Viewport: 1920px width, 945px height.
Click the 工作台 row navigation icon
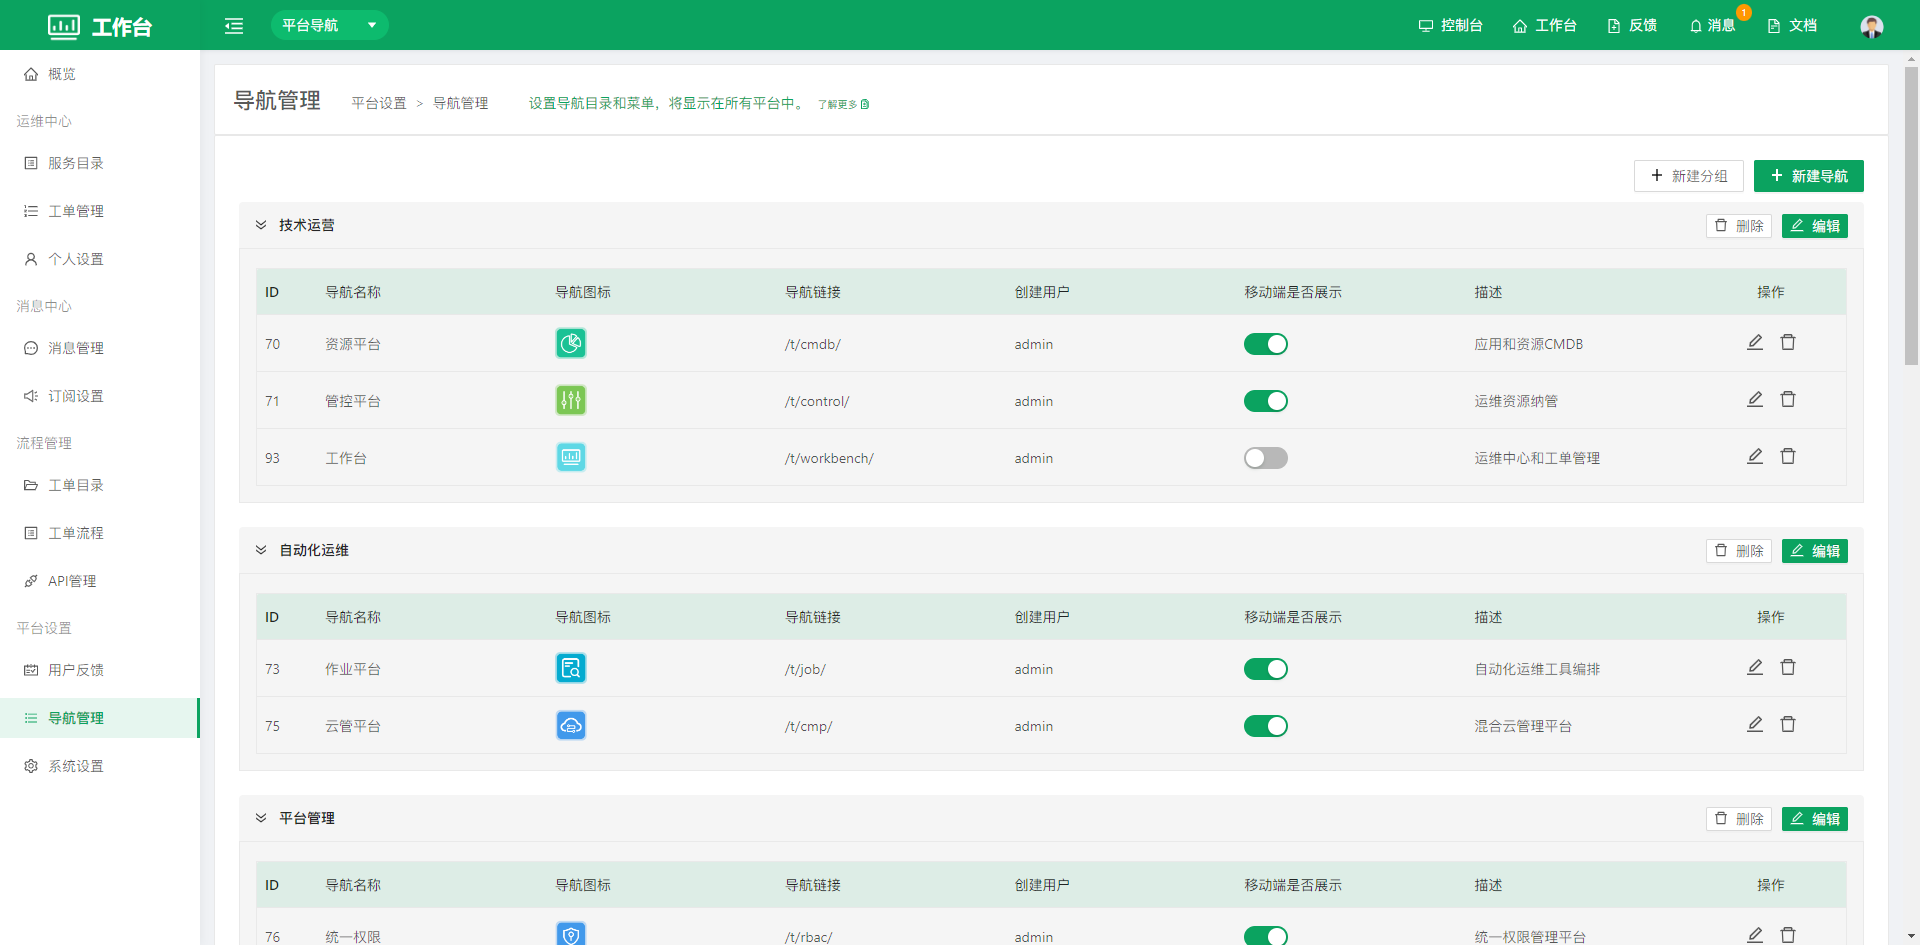[571, 458]
